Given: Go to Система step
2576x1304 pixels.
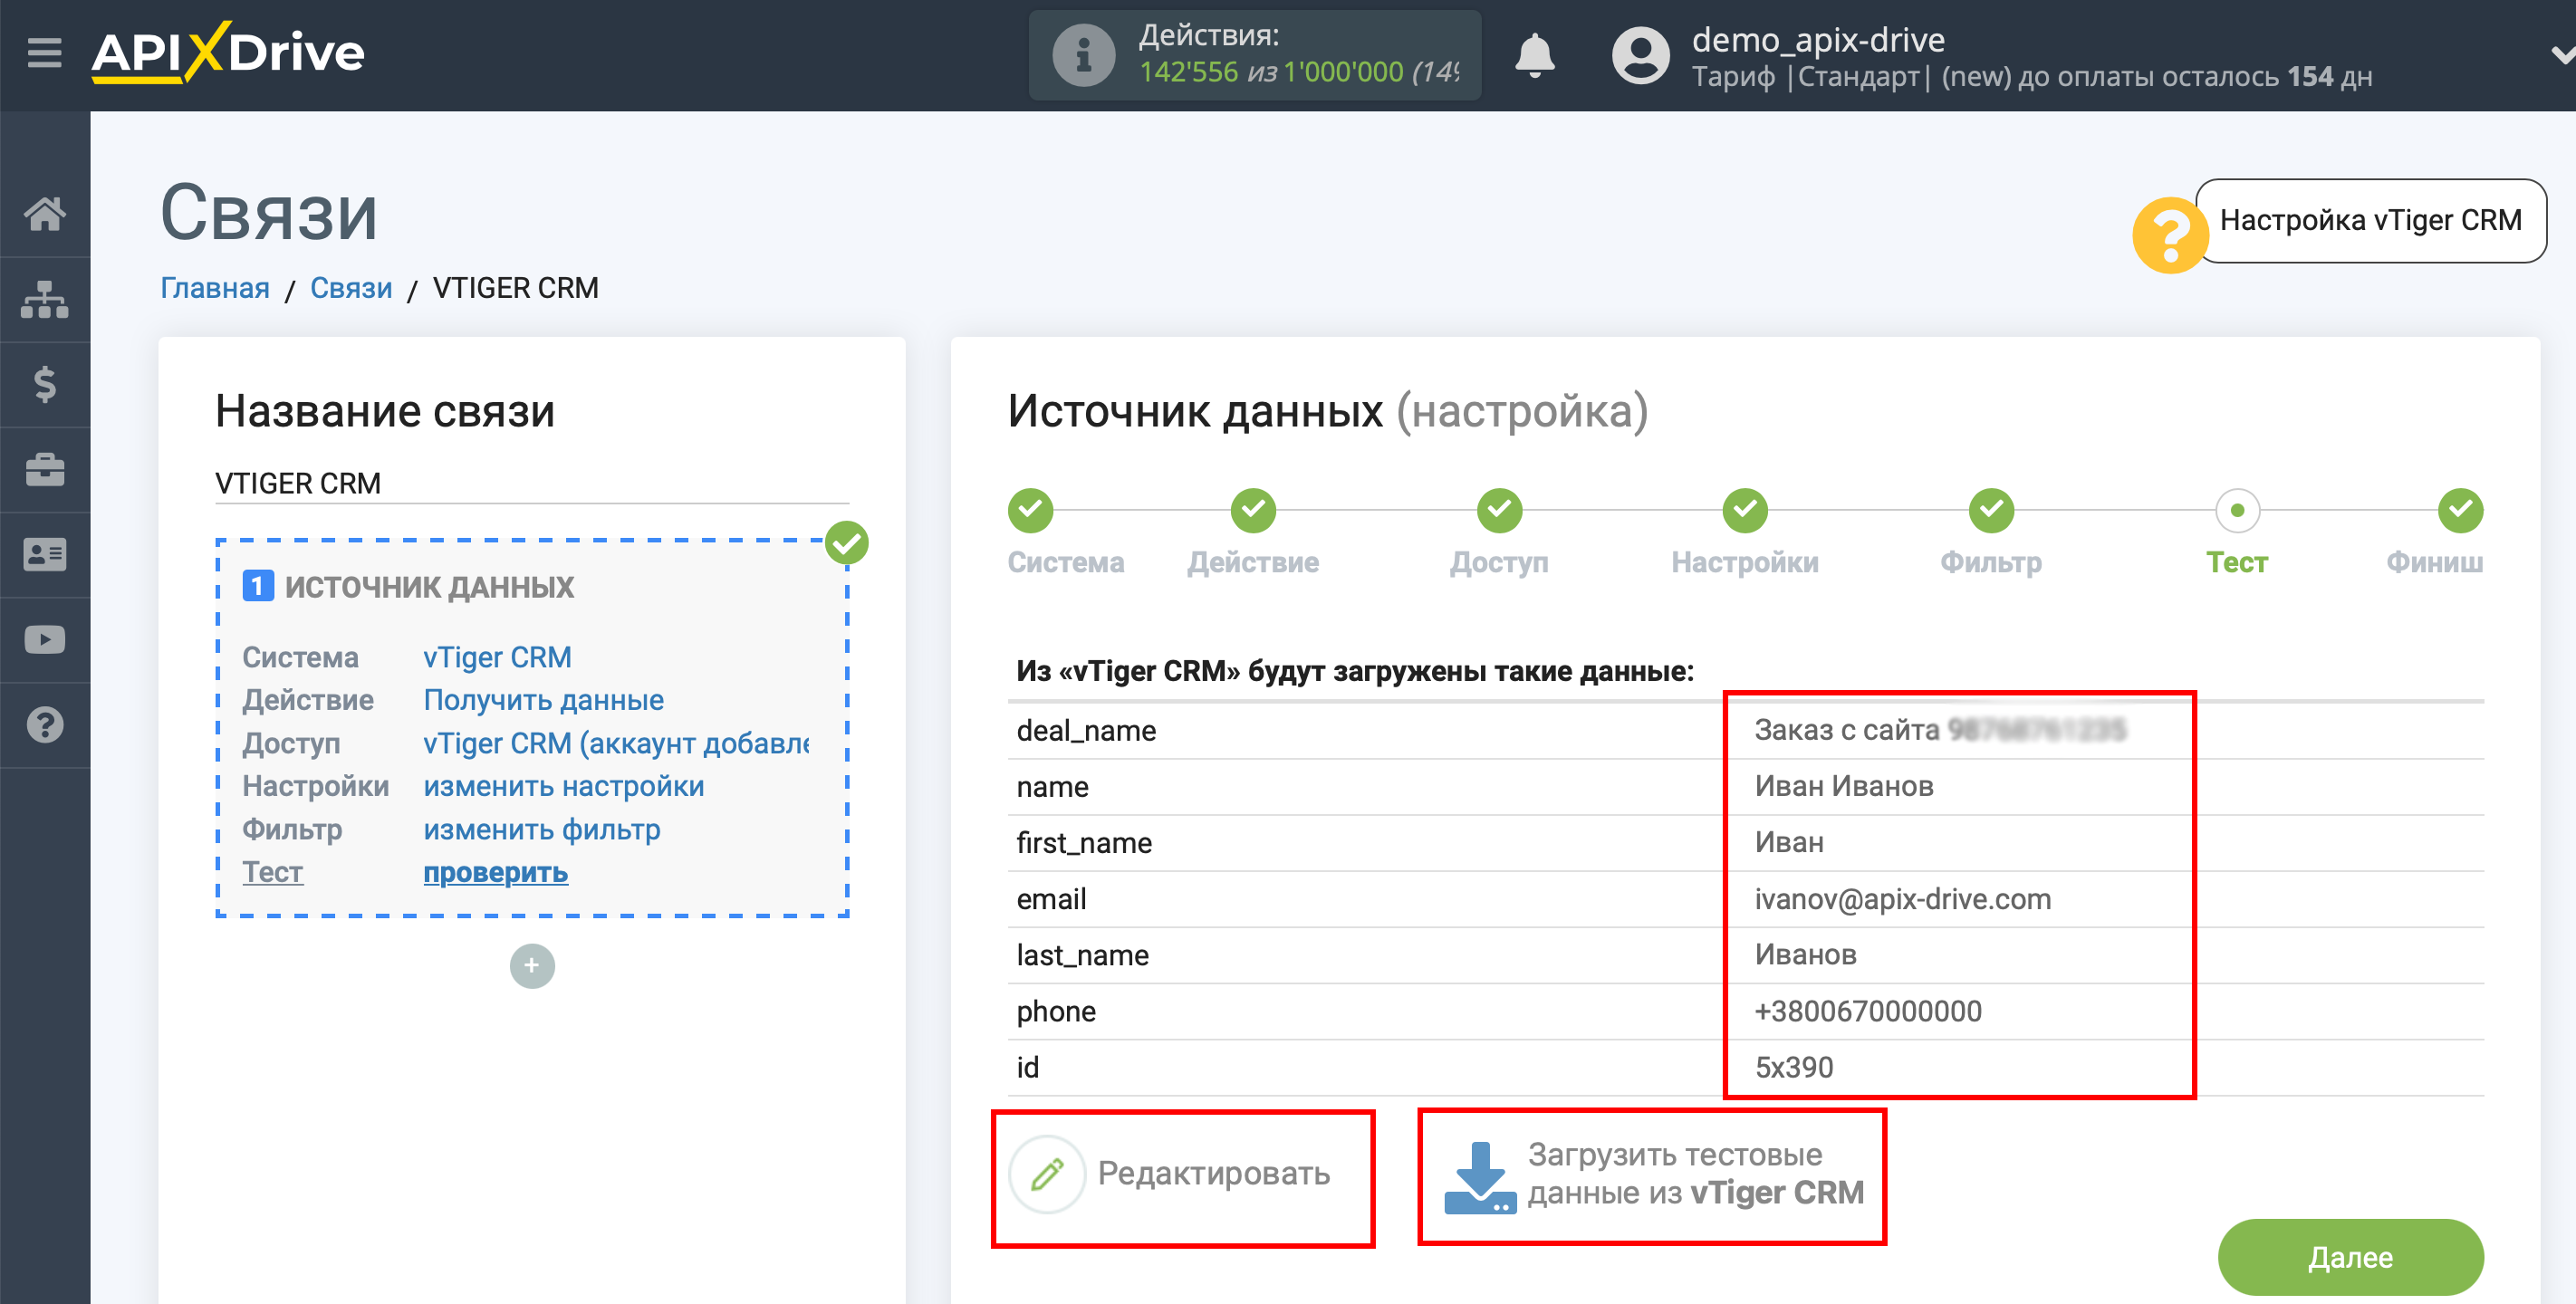Looking at the screenshot, I should pyautogui.click(x=1066, y=562).
